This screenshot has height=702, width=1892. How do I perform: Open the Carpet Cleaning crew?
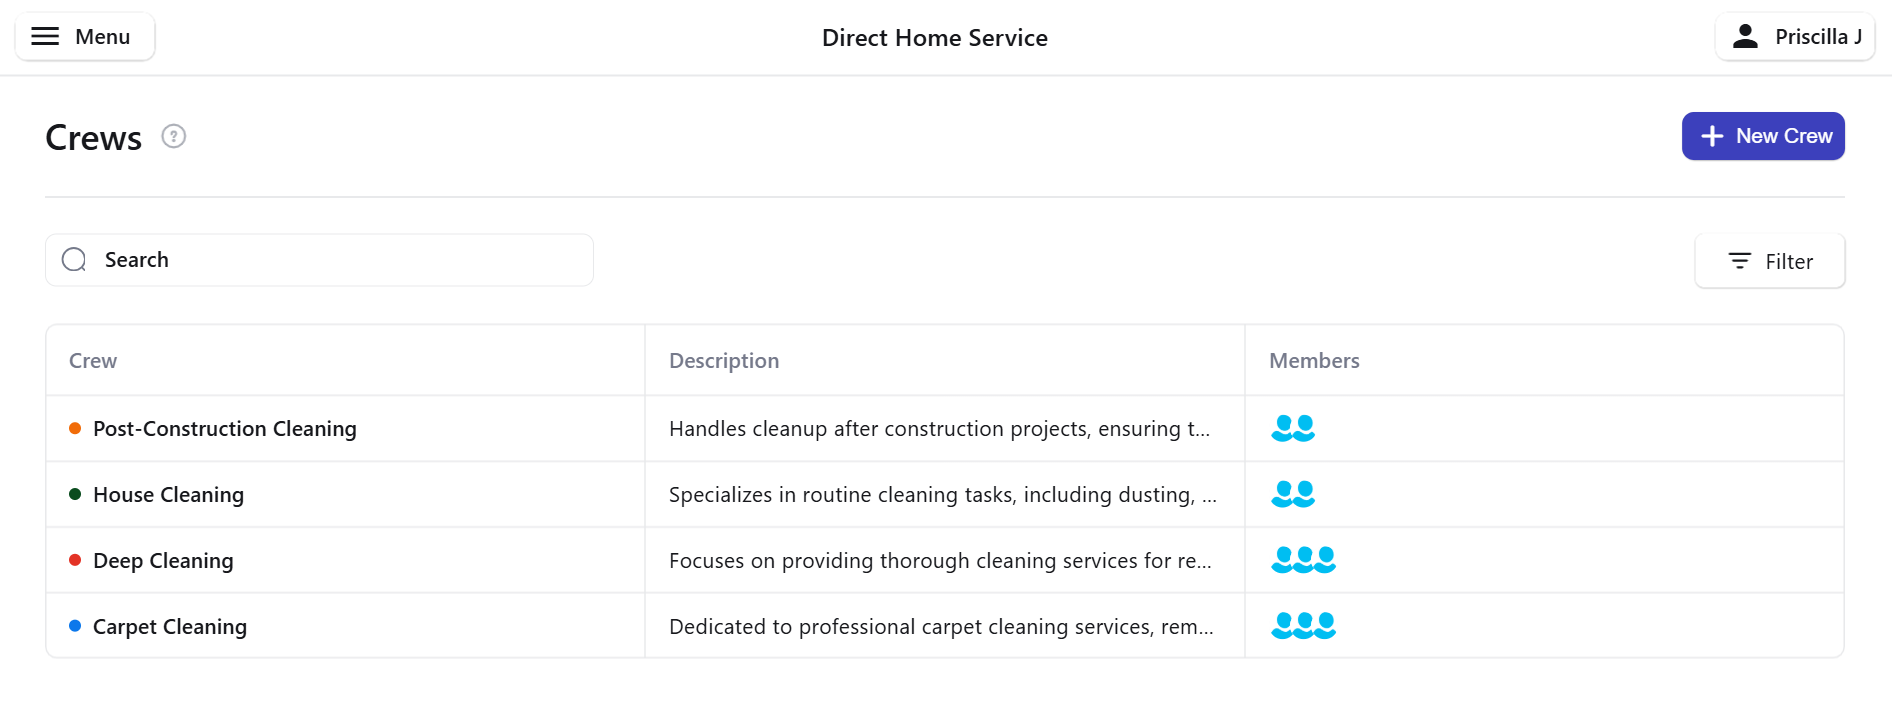pyautogui.click(x=170, y=627)
